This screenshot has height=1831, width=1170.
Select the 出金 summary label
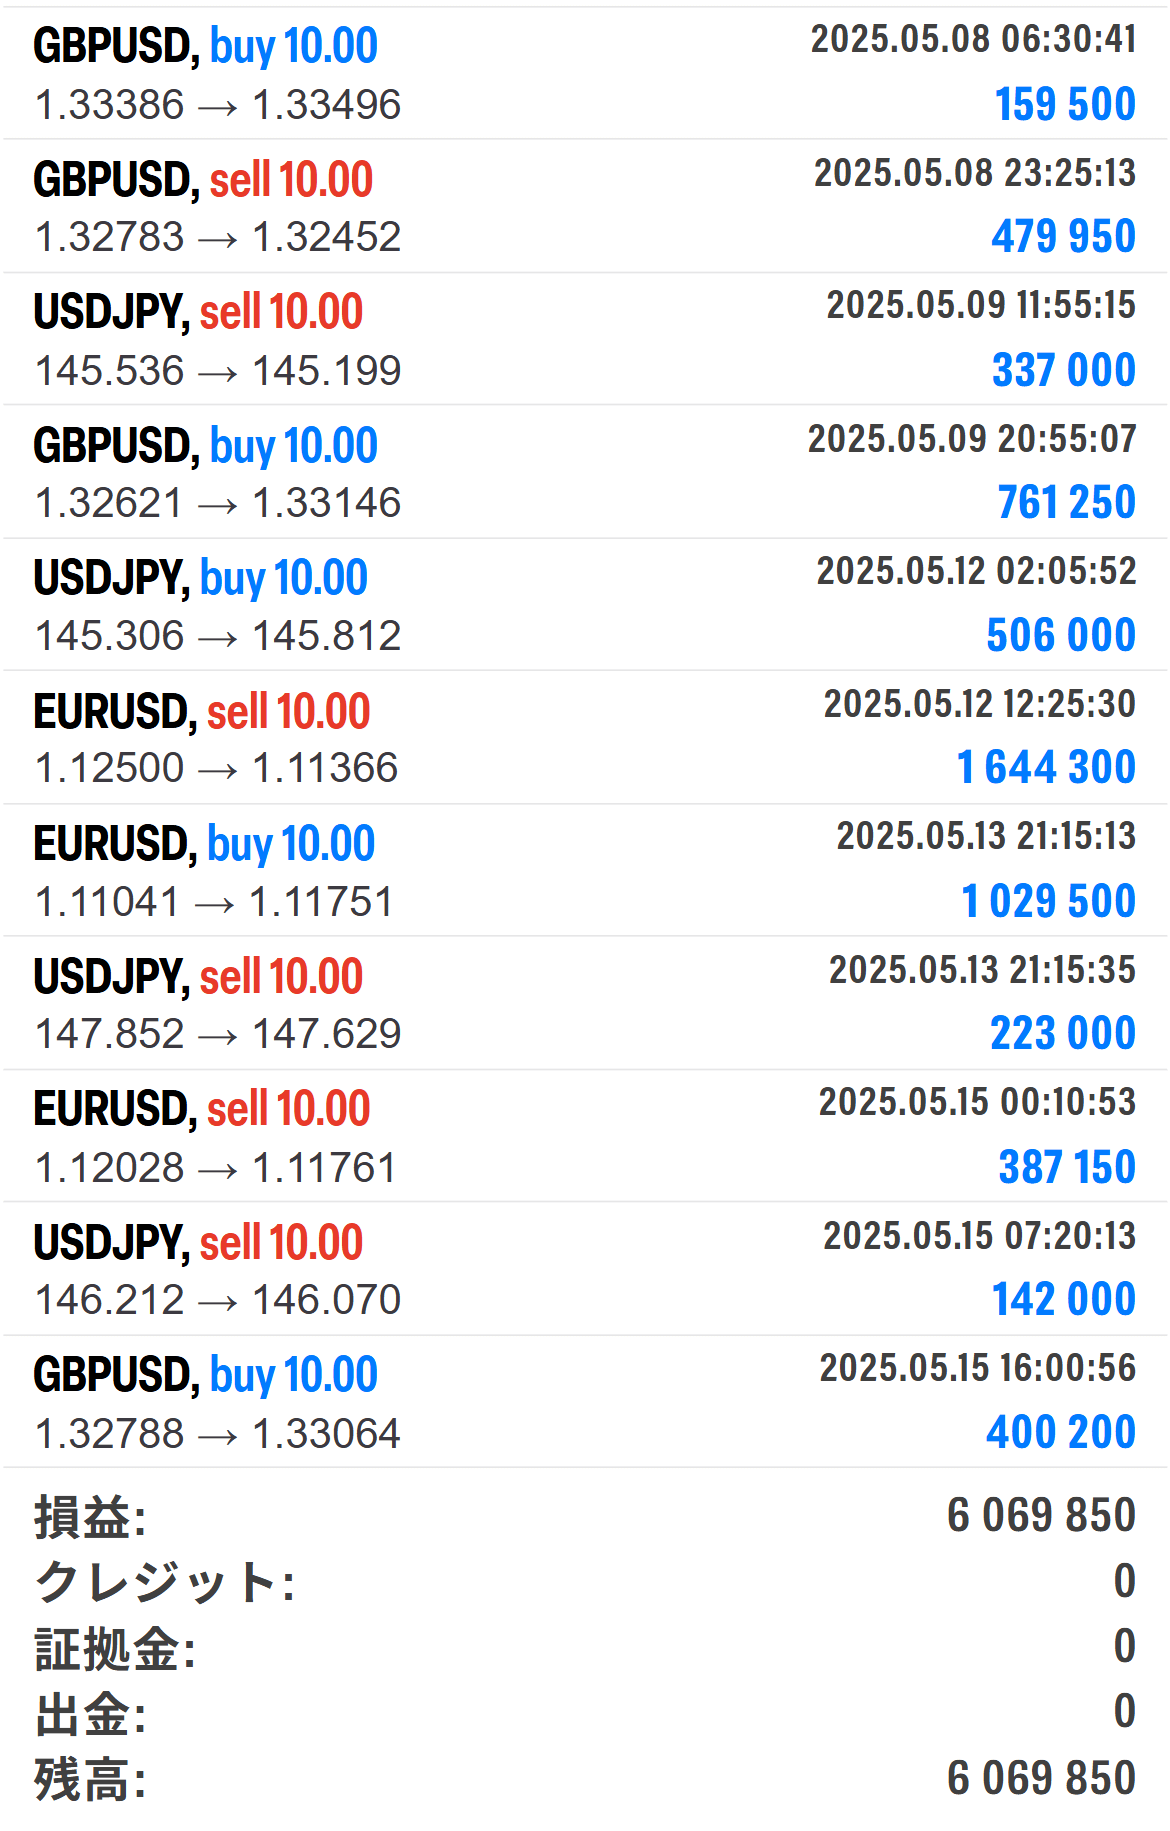coord(91,1714)
